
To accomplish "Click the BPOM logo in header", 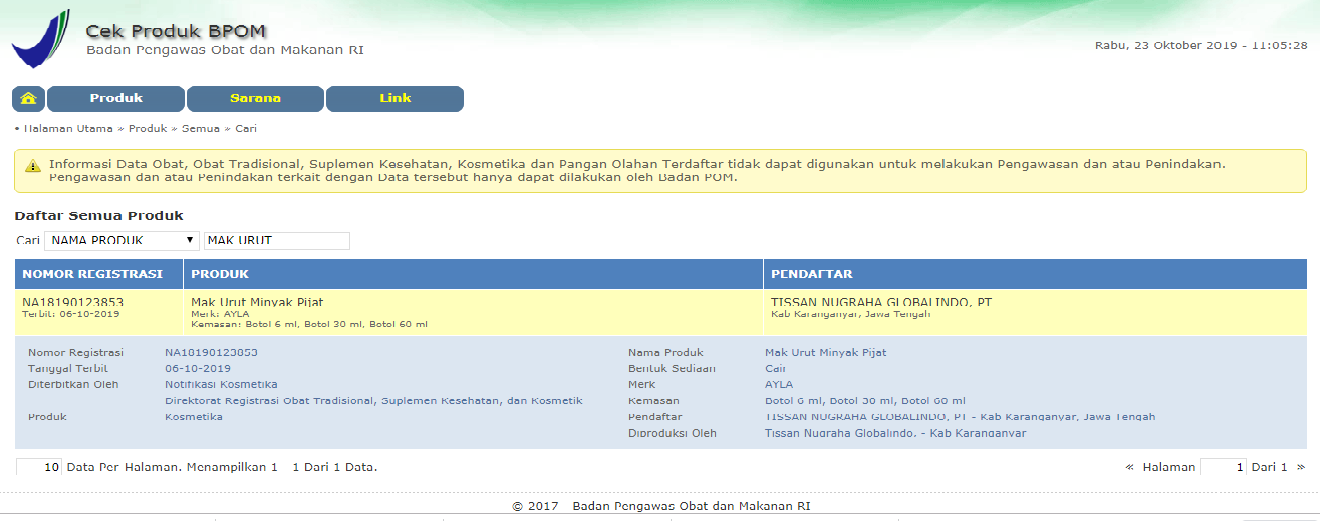I will pos(40,37).
